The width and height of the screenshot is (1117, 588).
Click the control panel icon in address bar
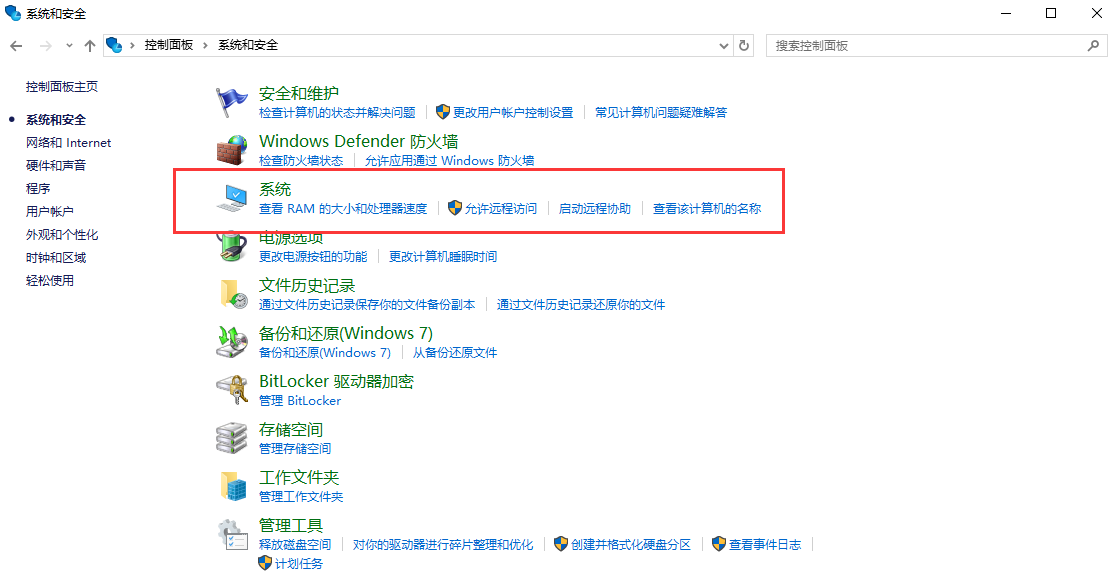point(114,45)
